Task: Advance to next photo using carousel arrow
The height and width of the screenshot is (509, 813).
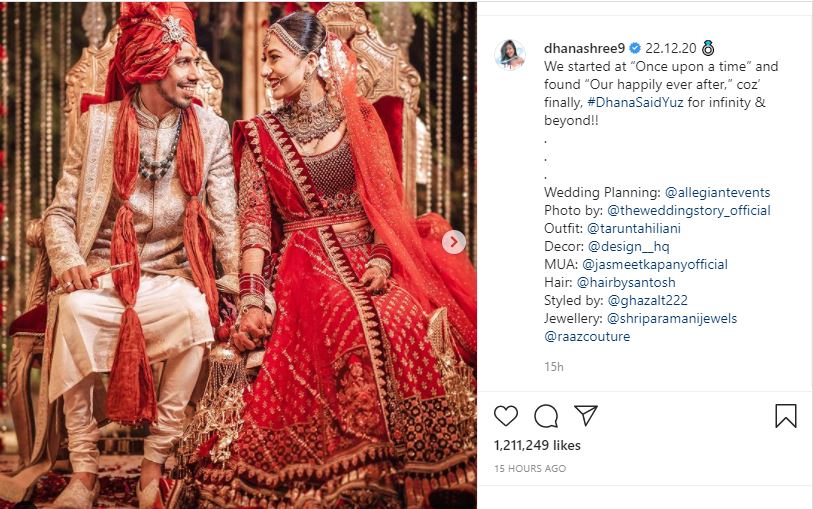Action: 454,242
